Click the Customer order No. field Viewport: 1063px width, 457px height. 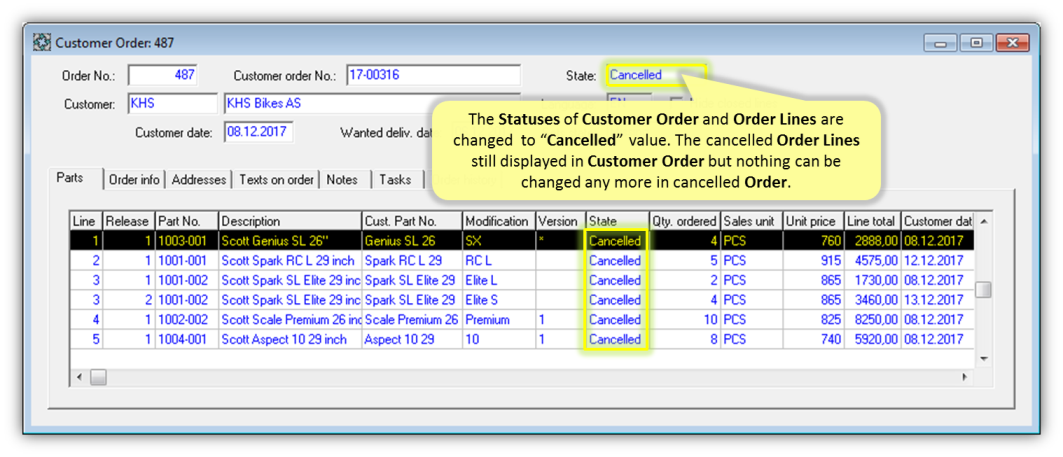click(x=432, y=76)
